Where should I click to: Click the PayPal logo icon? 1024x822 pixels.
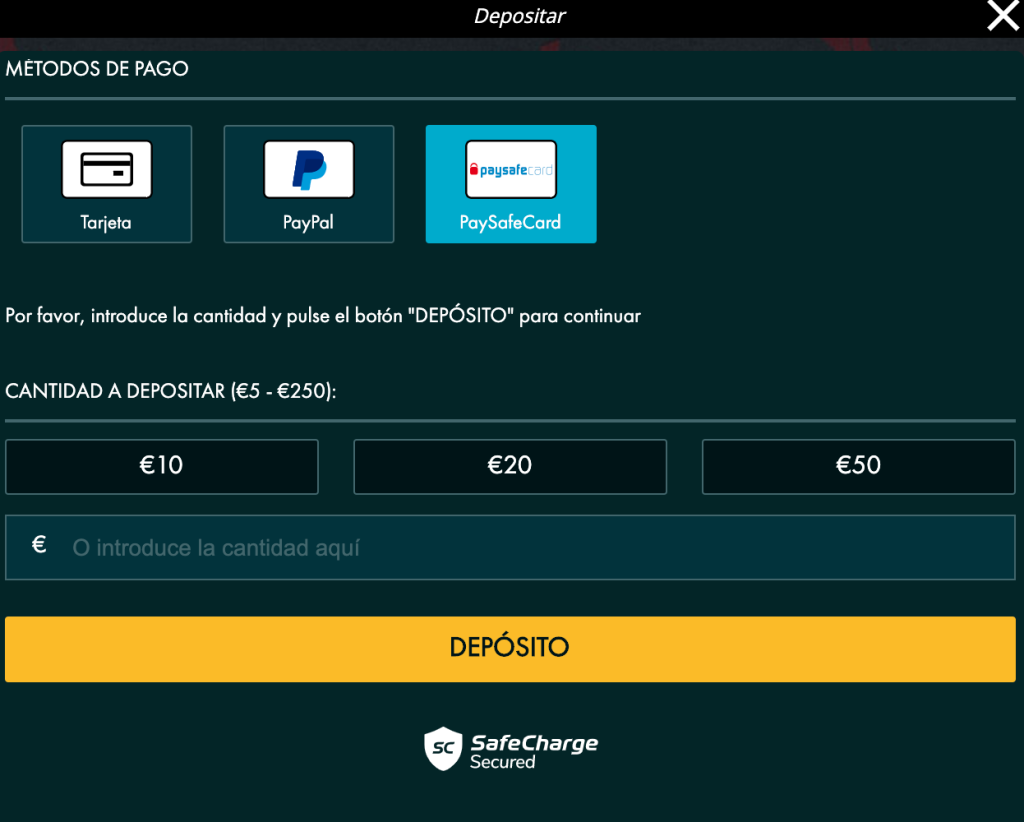point(309,170)
